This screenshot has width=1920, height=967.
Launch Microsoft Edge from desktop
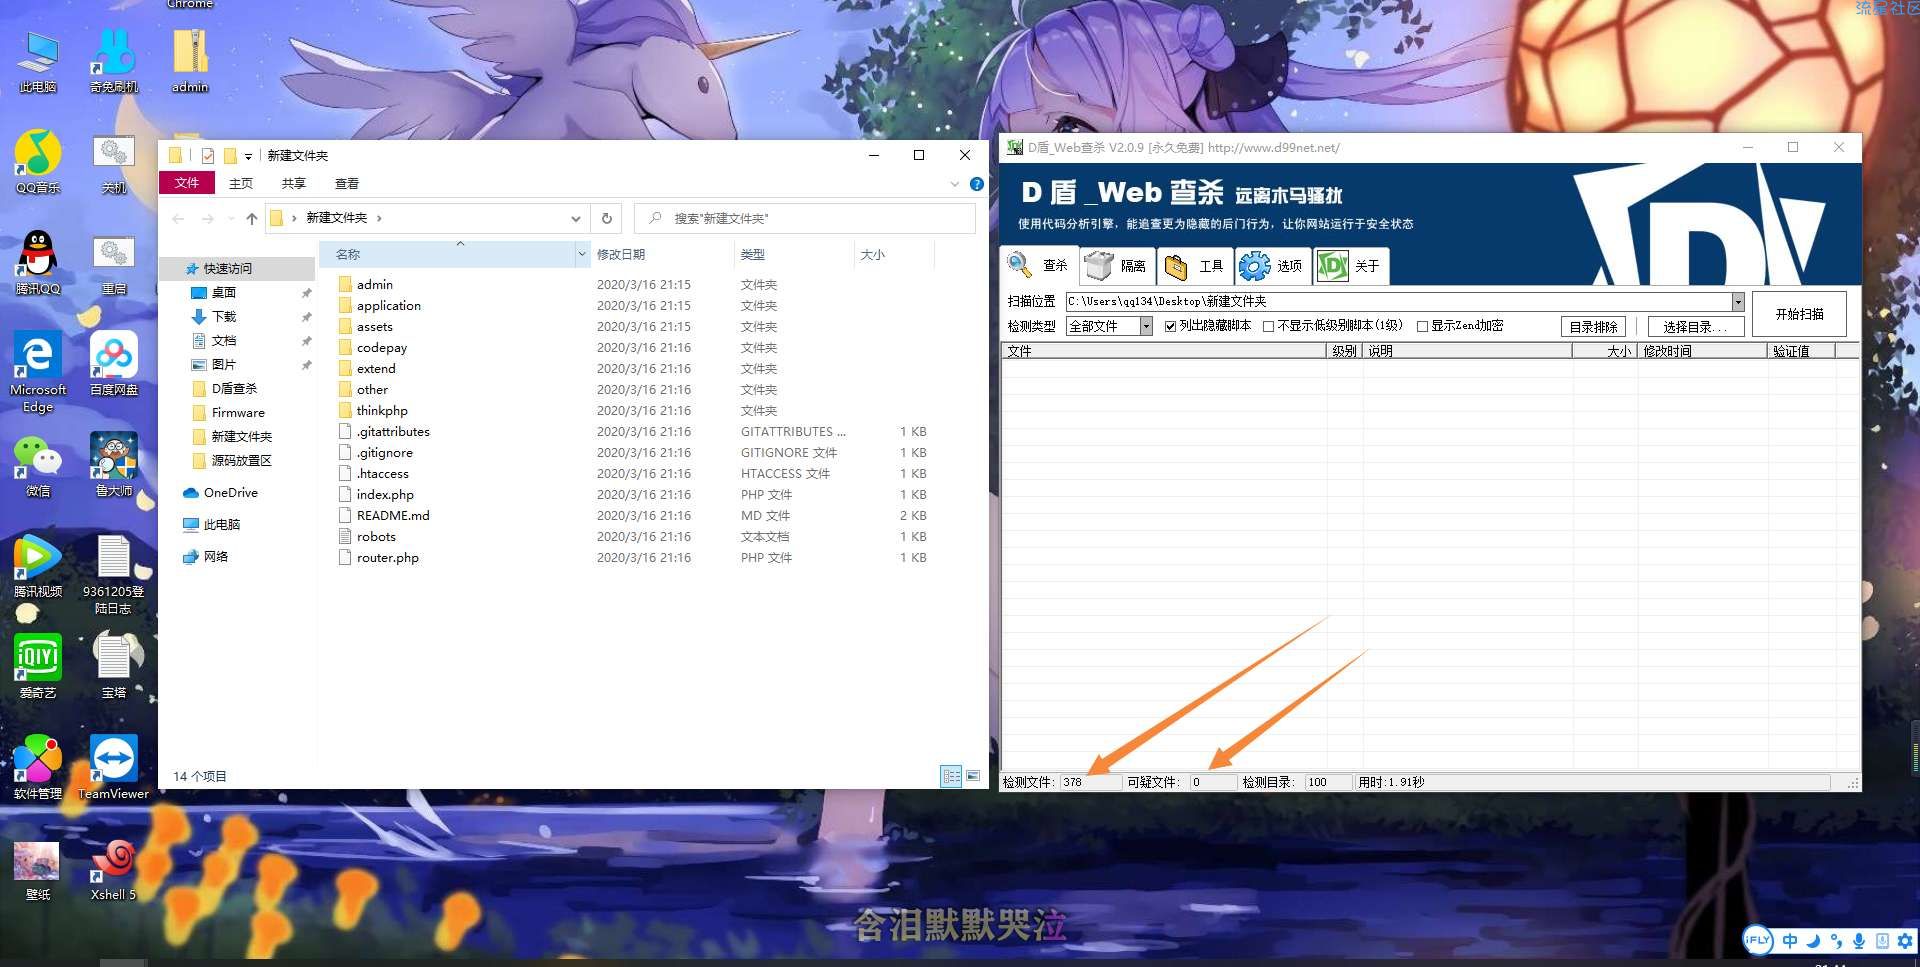(38, 372)
